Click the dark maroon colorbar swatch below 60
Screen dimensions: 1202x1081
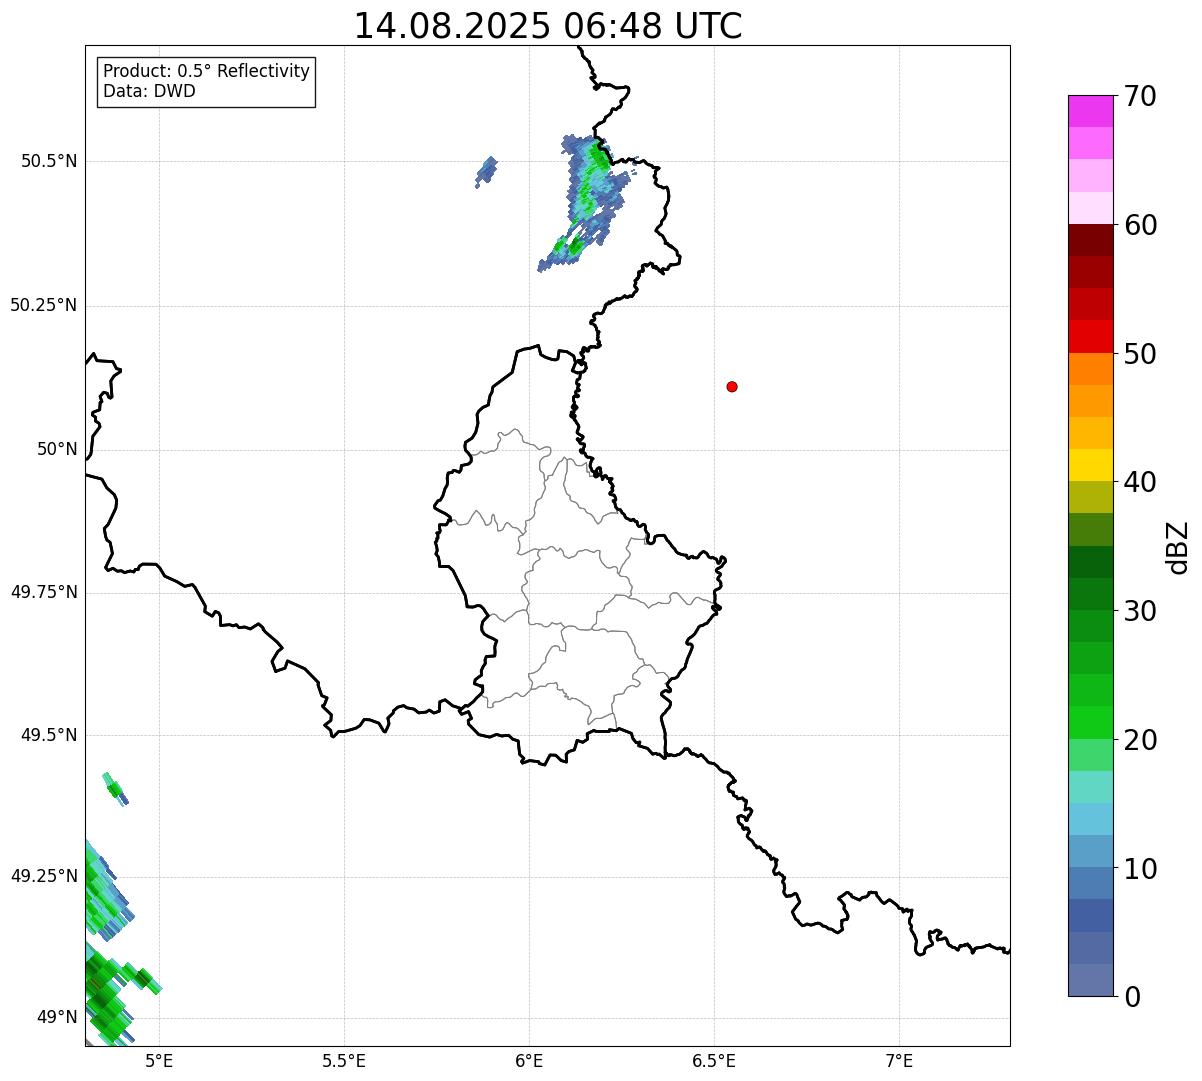1090,240
